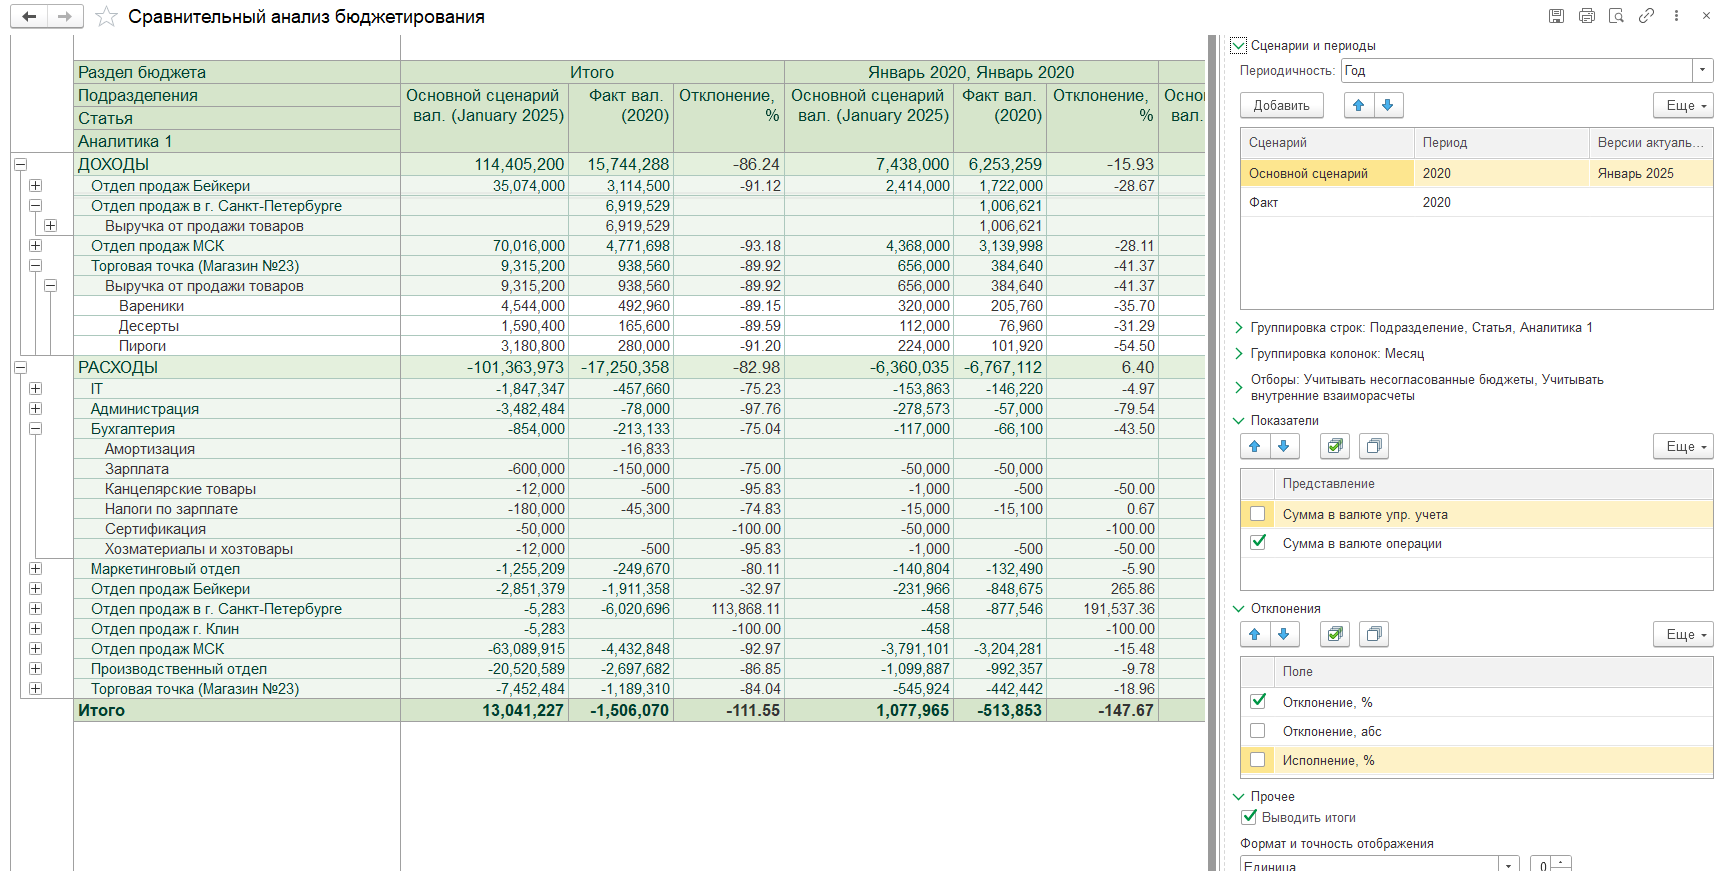
Task: Increase the precision spinner value
Action: click(1561, 860)
